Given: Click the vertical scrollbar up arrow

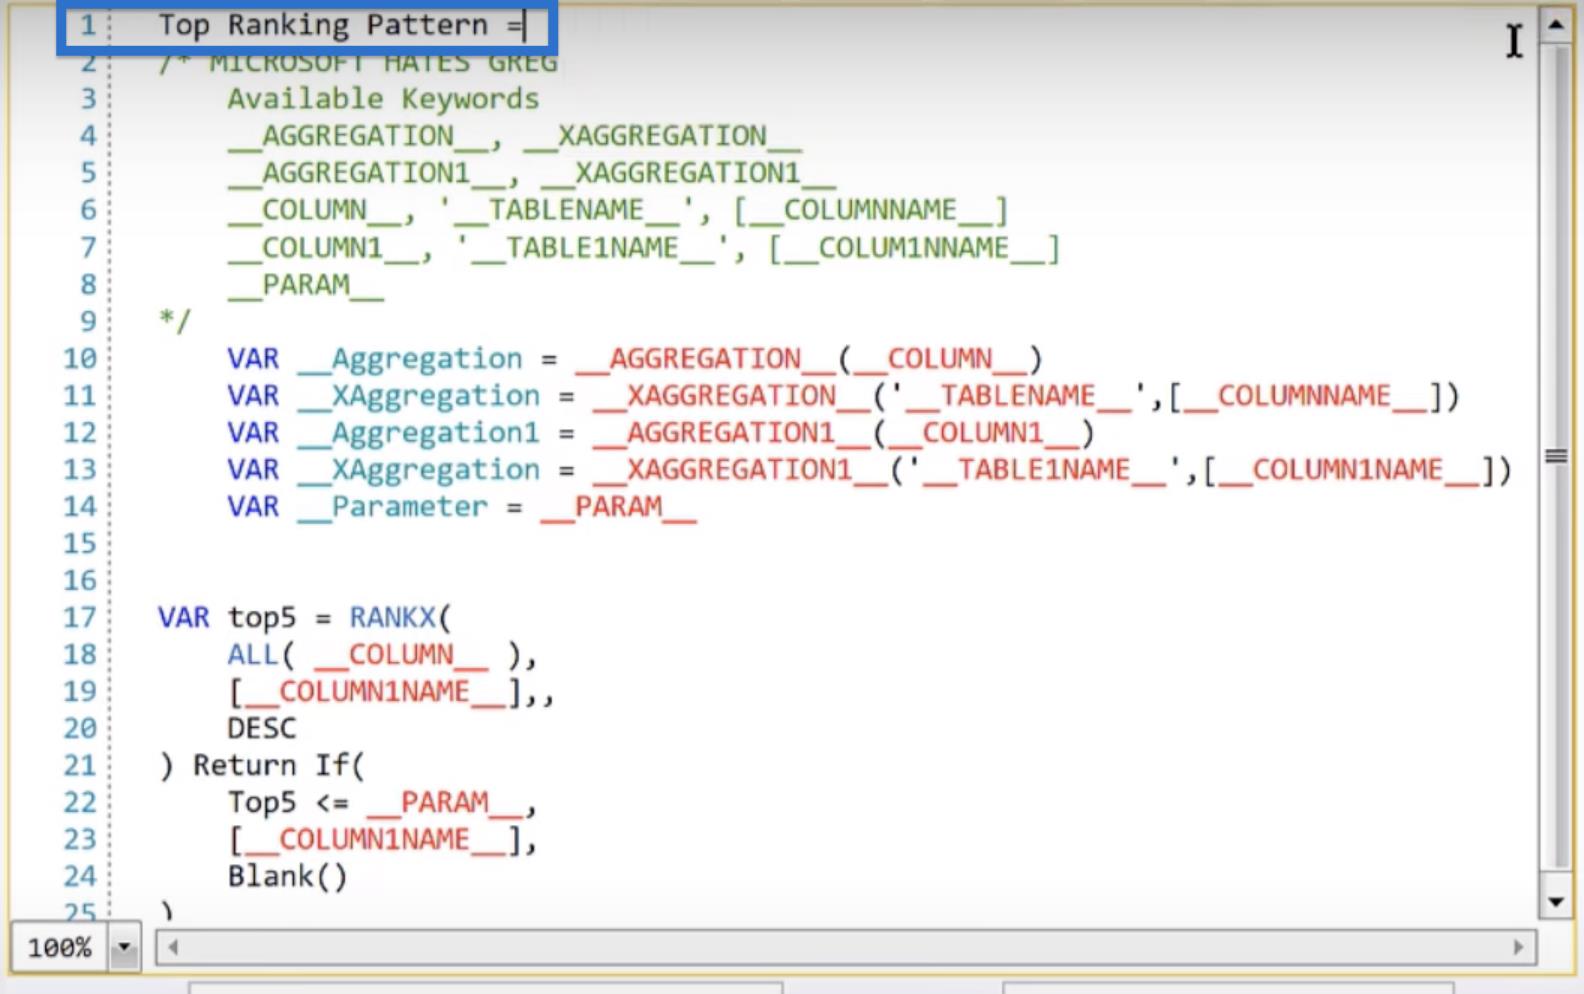Looking at the screenshot, I should 1555,24.
